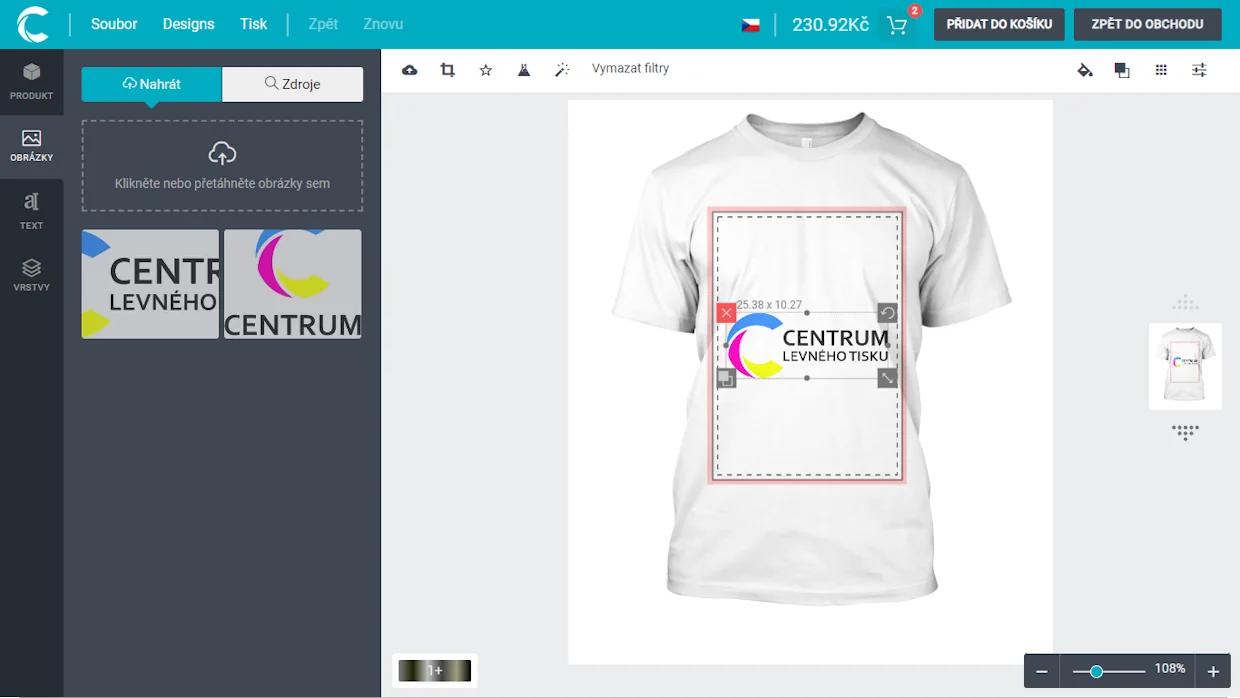This screenshot has width=1240, height=698.
Task: Select the crop tool
Action: (447, 70)
